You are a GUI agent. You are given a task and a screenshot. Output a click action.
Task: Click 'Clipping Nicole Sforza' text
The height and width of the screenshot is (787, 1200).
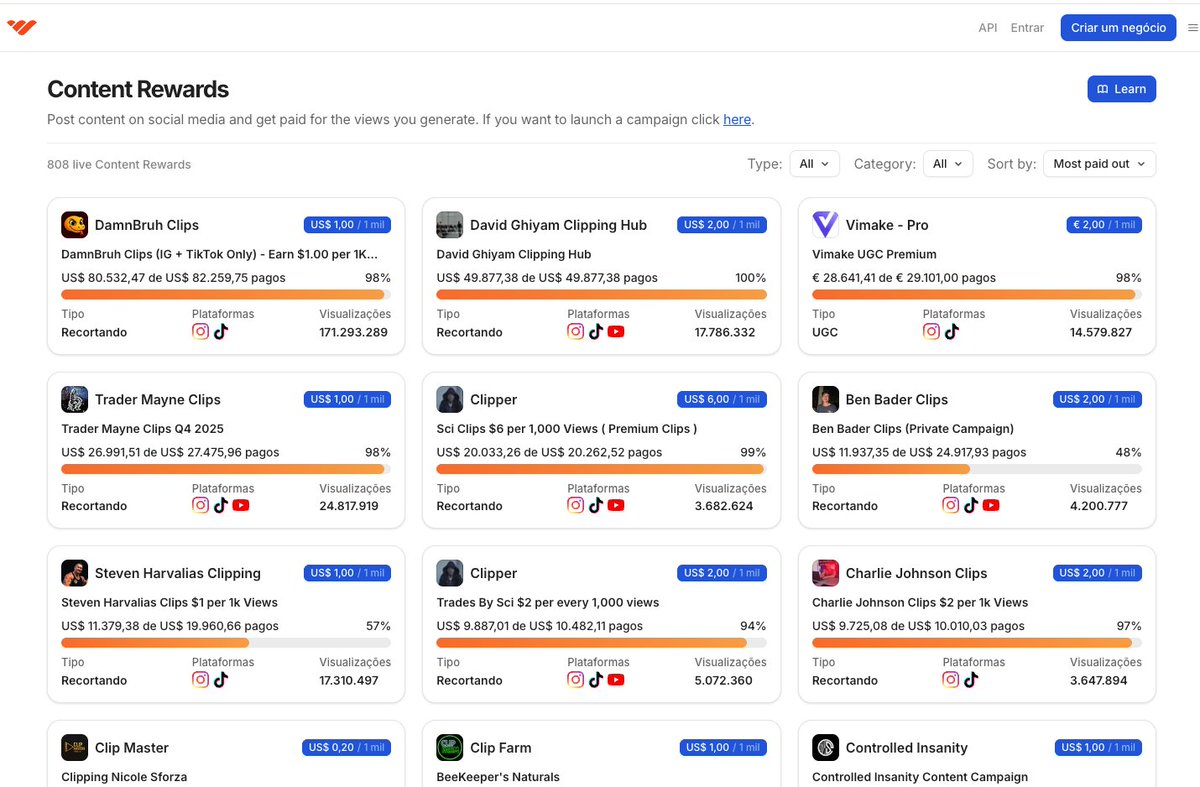(124, 777)
